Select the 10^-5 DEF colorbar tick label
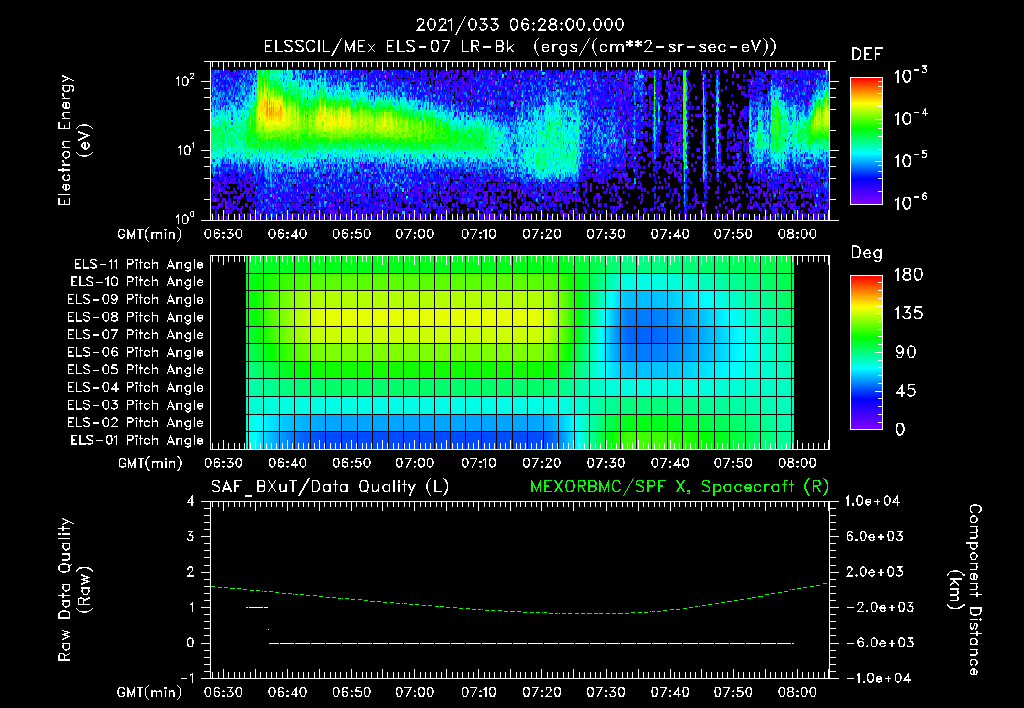1024x708 pixels. point(910,159)
